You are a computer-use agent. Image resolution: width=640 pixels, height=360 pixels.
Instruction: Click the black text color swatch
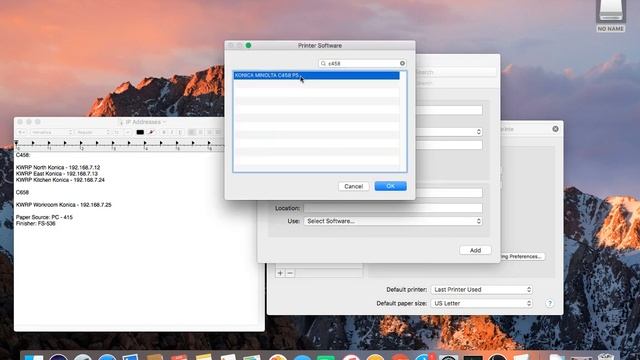(140, 132)
